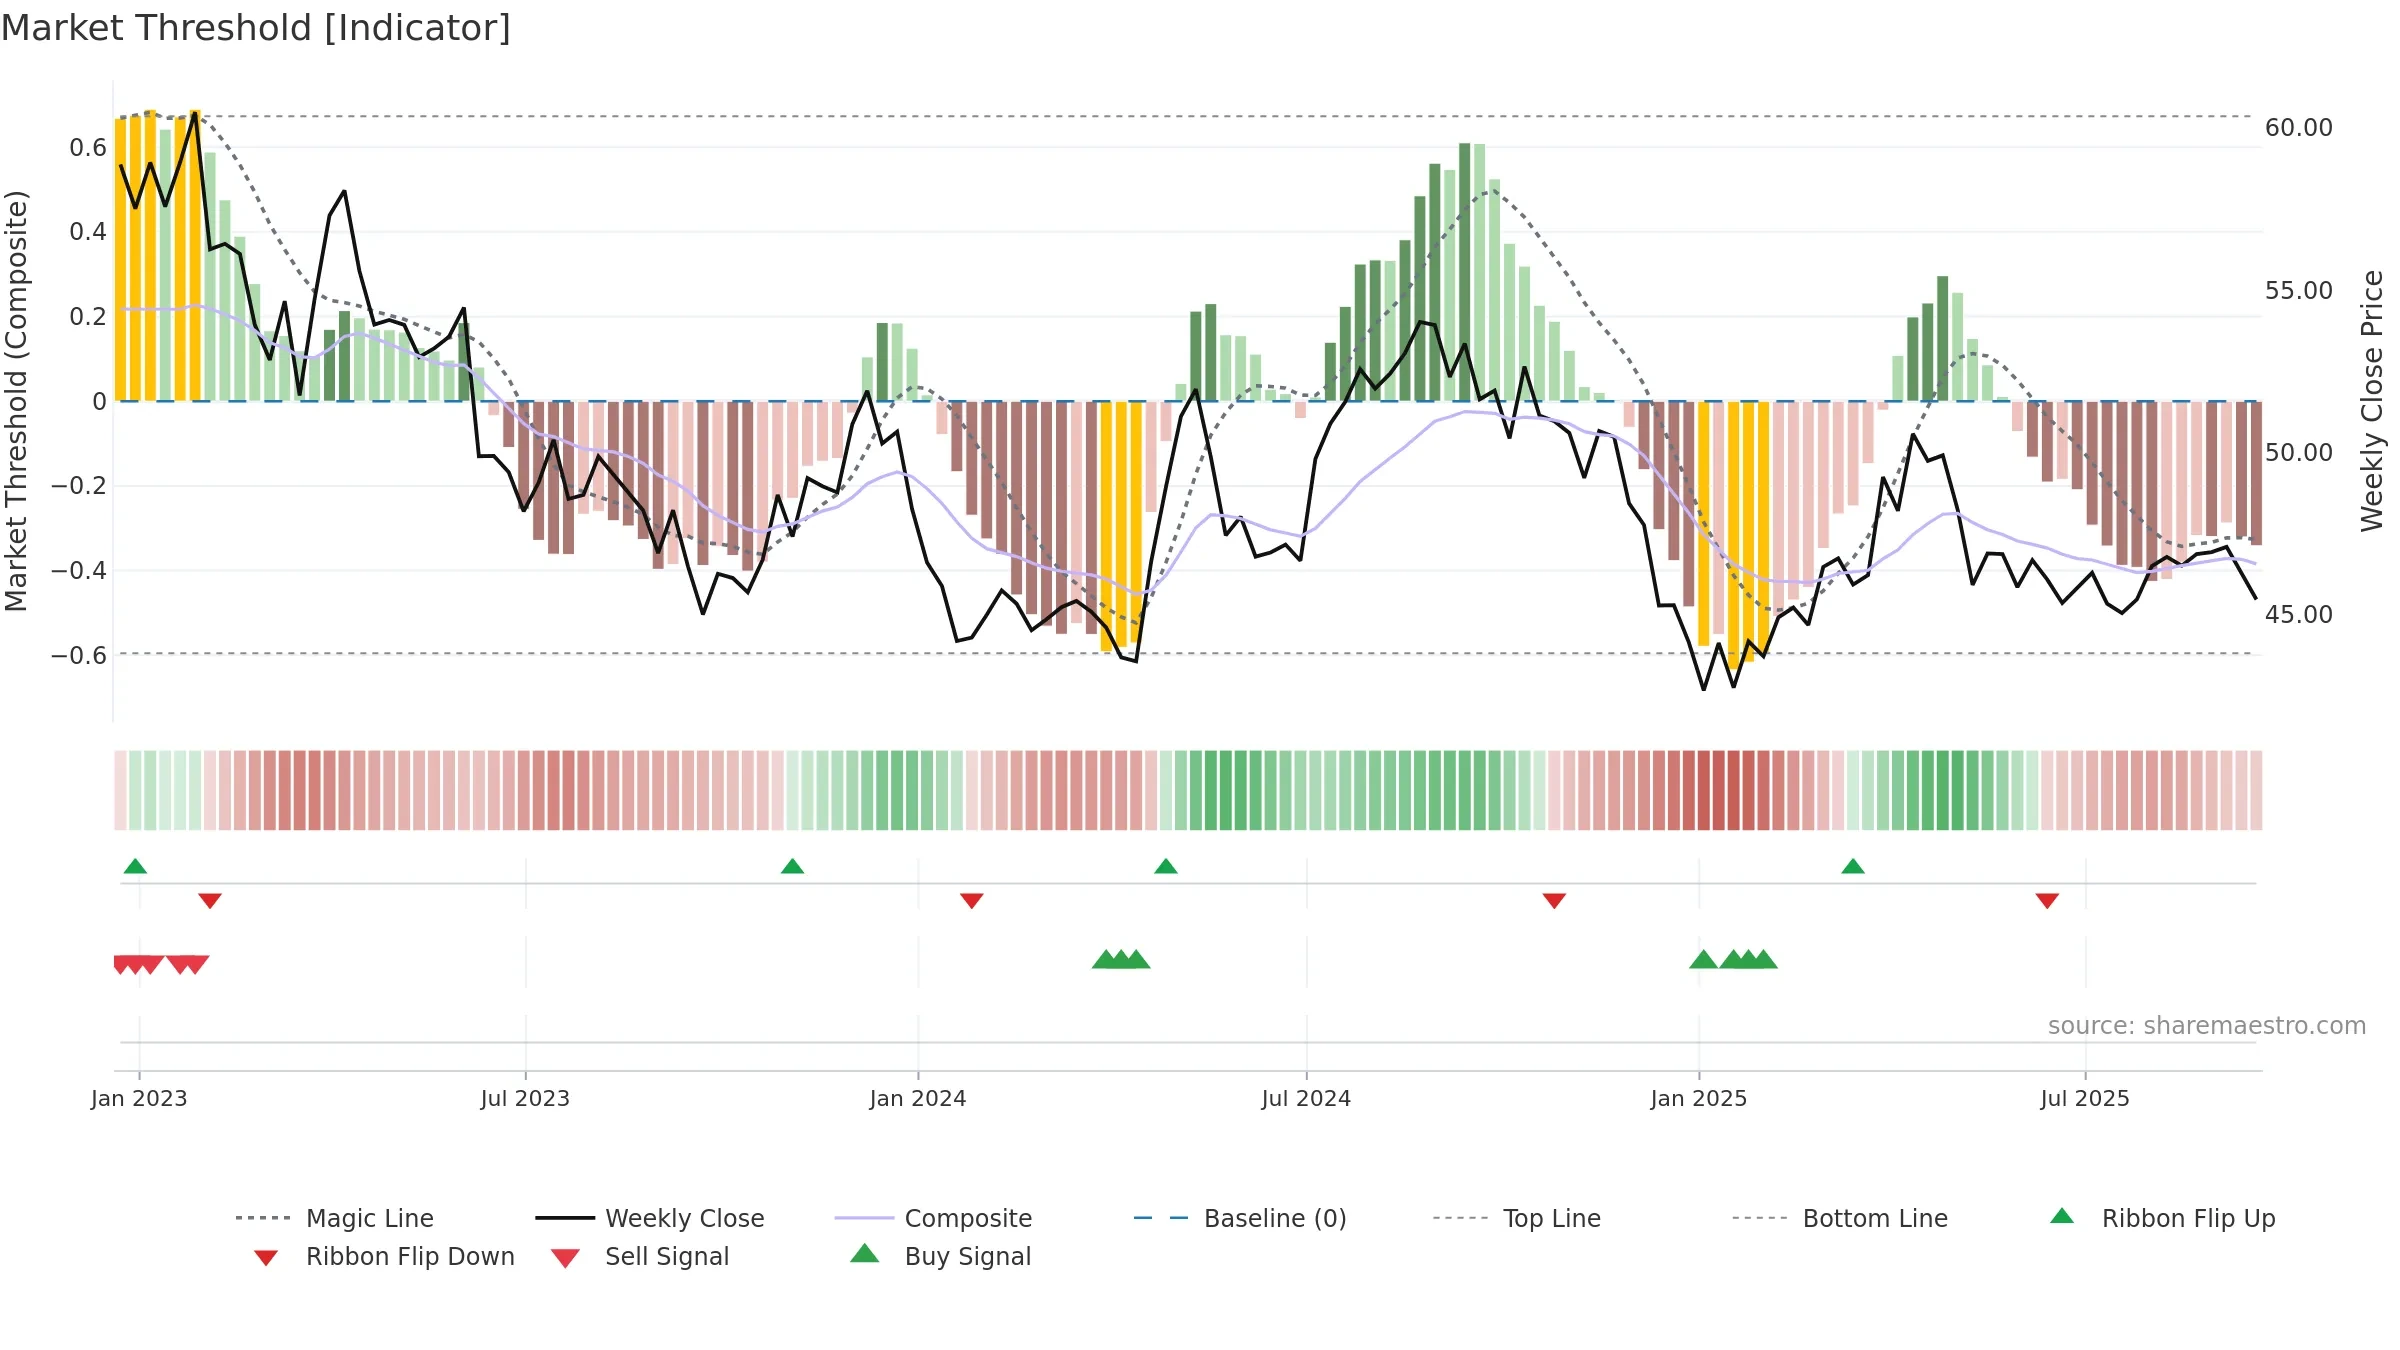Click the Jan 2025 x-axis label

click(x=1699, y=1098)
